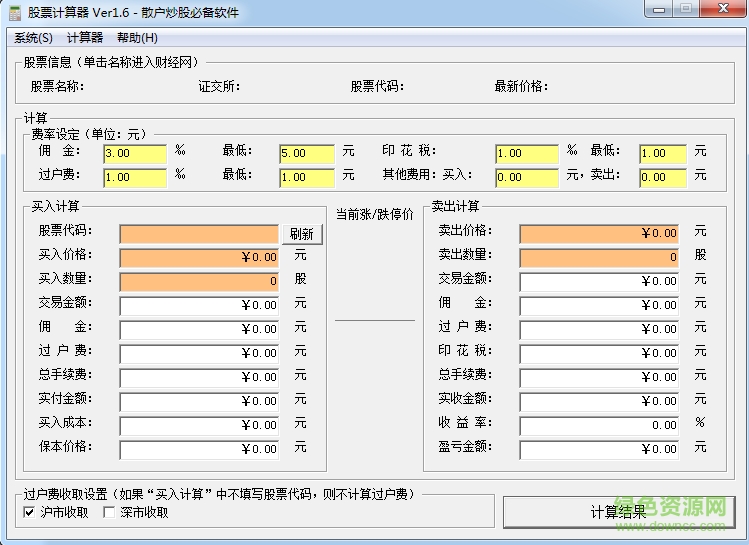Click the 其他费用 卖出 field
The width and height of the screenshot is (749, 545).
tap(663, 177)
